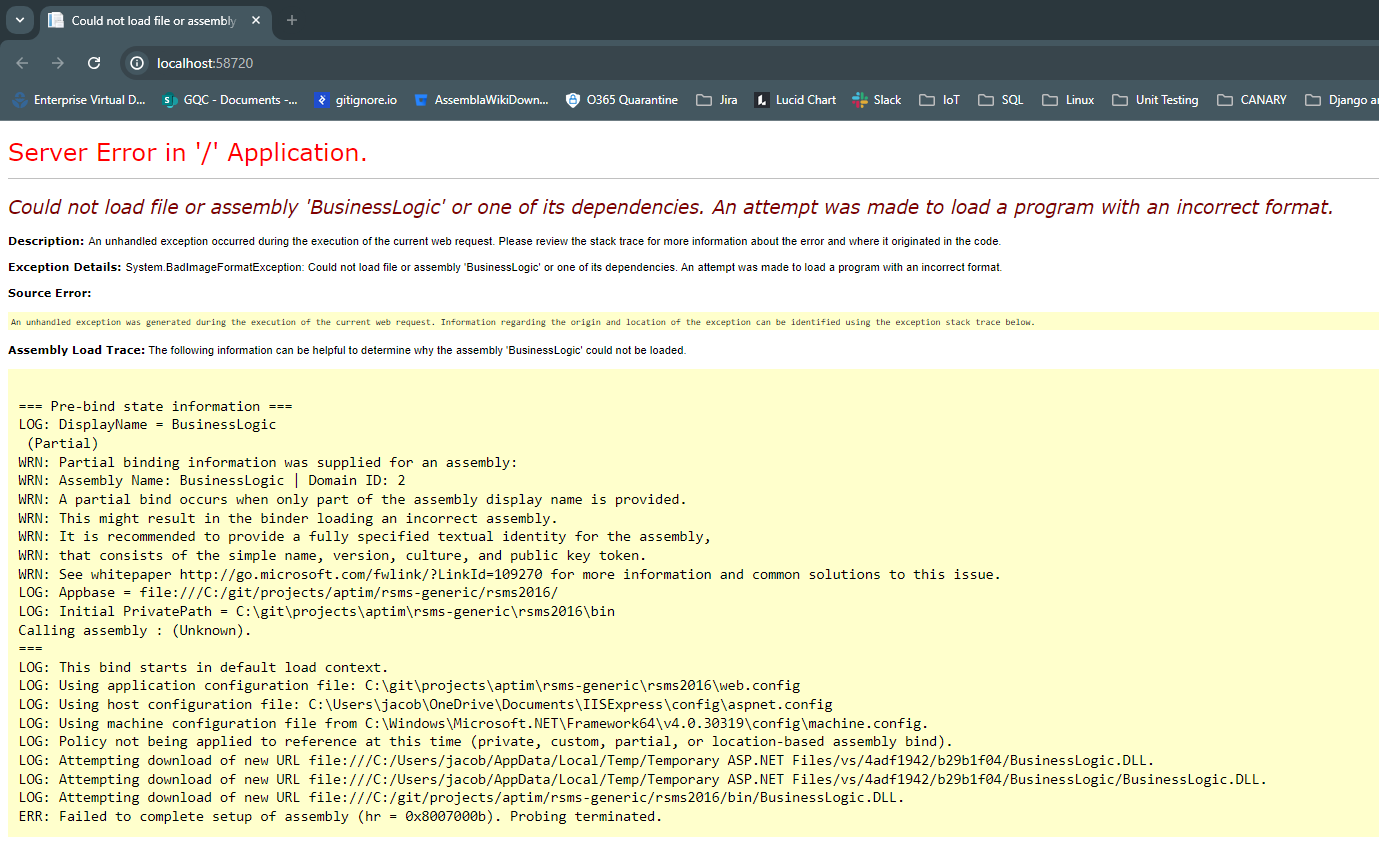Screen dimensions: 1379x843
Task: Close the 'Could not load file or assembly' tab
Action: (256, 20)
